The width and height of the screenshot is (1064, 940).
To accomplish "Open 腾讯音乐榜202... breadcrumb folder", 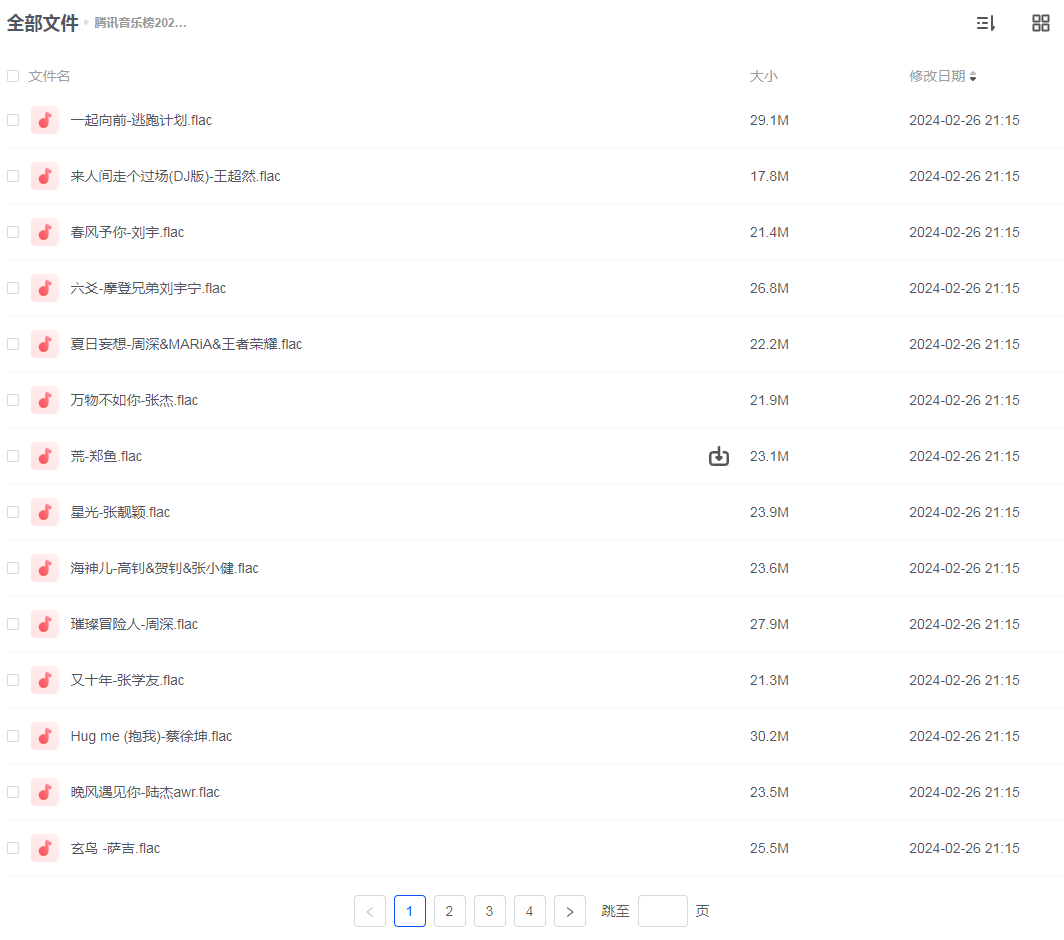I will coord(140,23).
